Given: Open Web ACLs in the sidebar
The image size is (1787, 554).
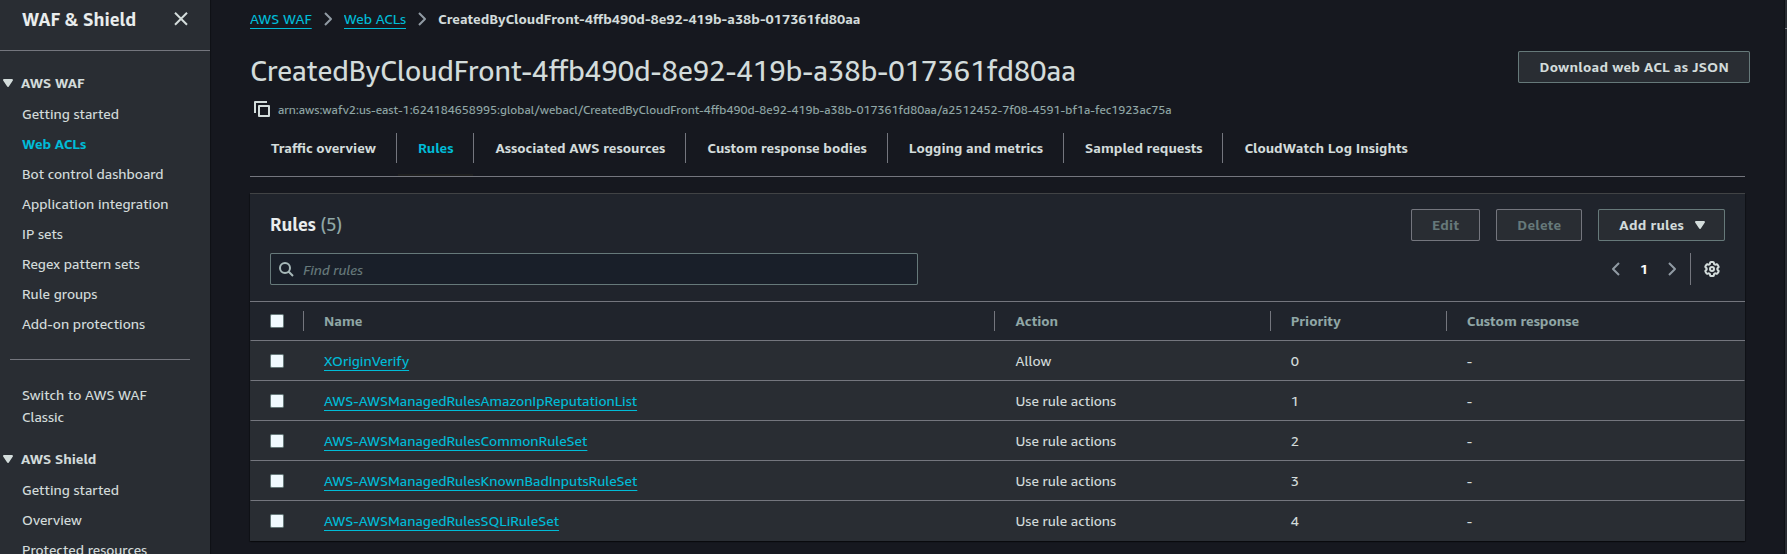Looking at the screenshot, I should pos(54,144).
